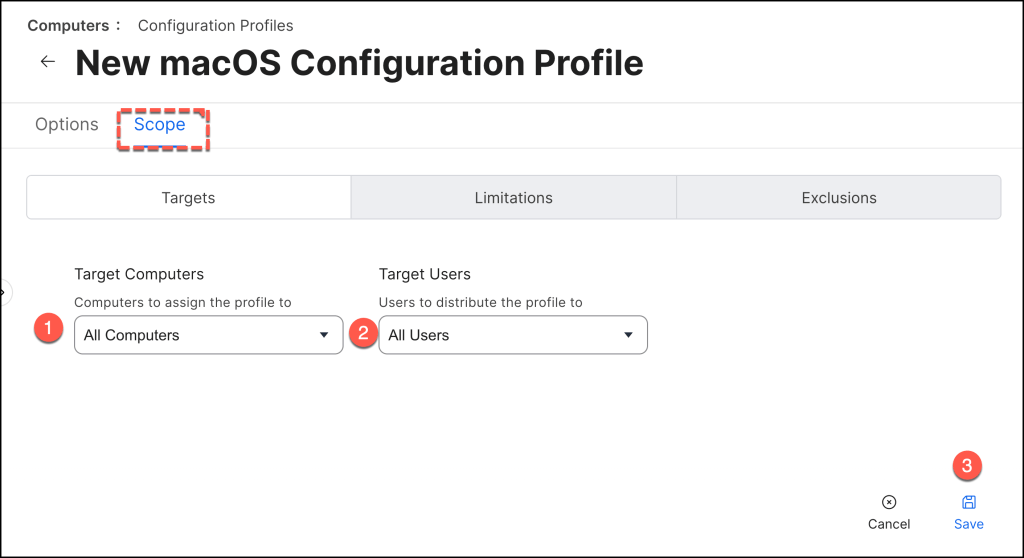The height and width of the screenshot is (558, 1024).
Task: Click the floppy disk Save icon
Action: tap(968, 502)
